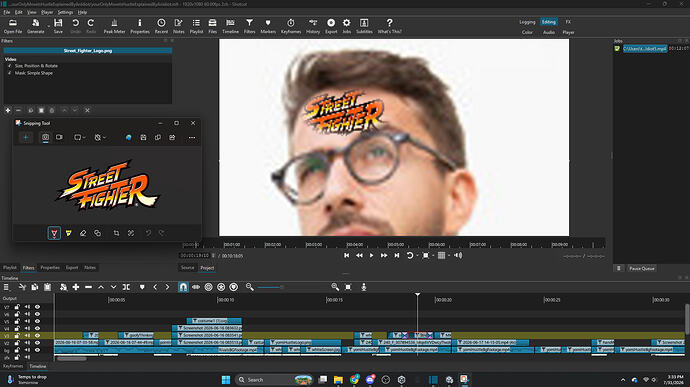Screen dimensions: 690x387
Task: Uncheck the Size, Position & Rotate filter
Action: (x=9, y=66)
